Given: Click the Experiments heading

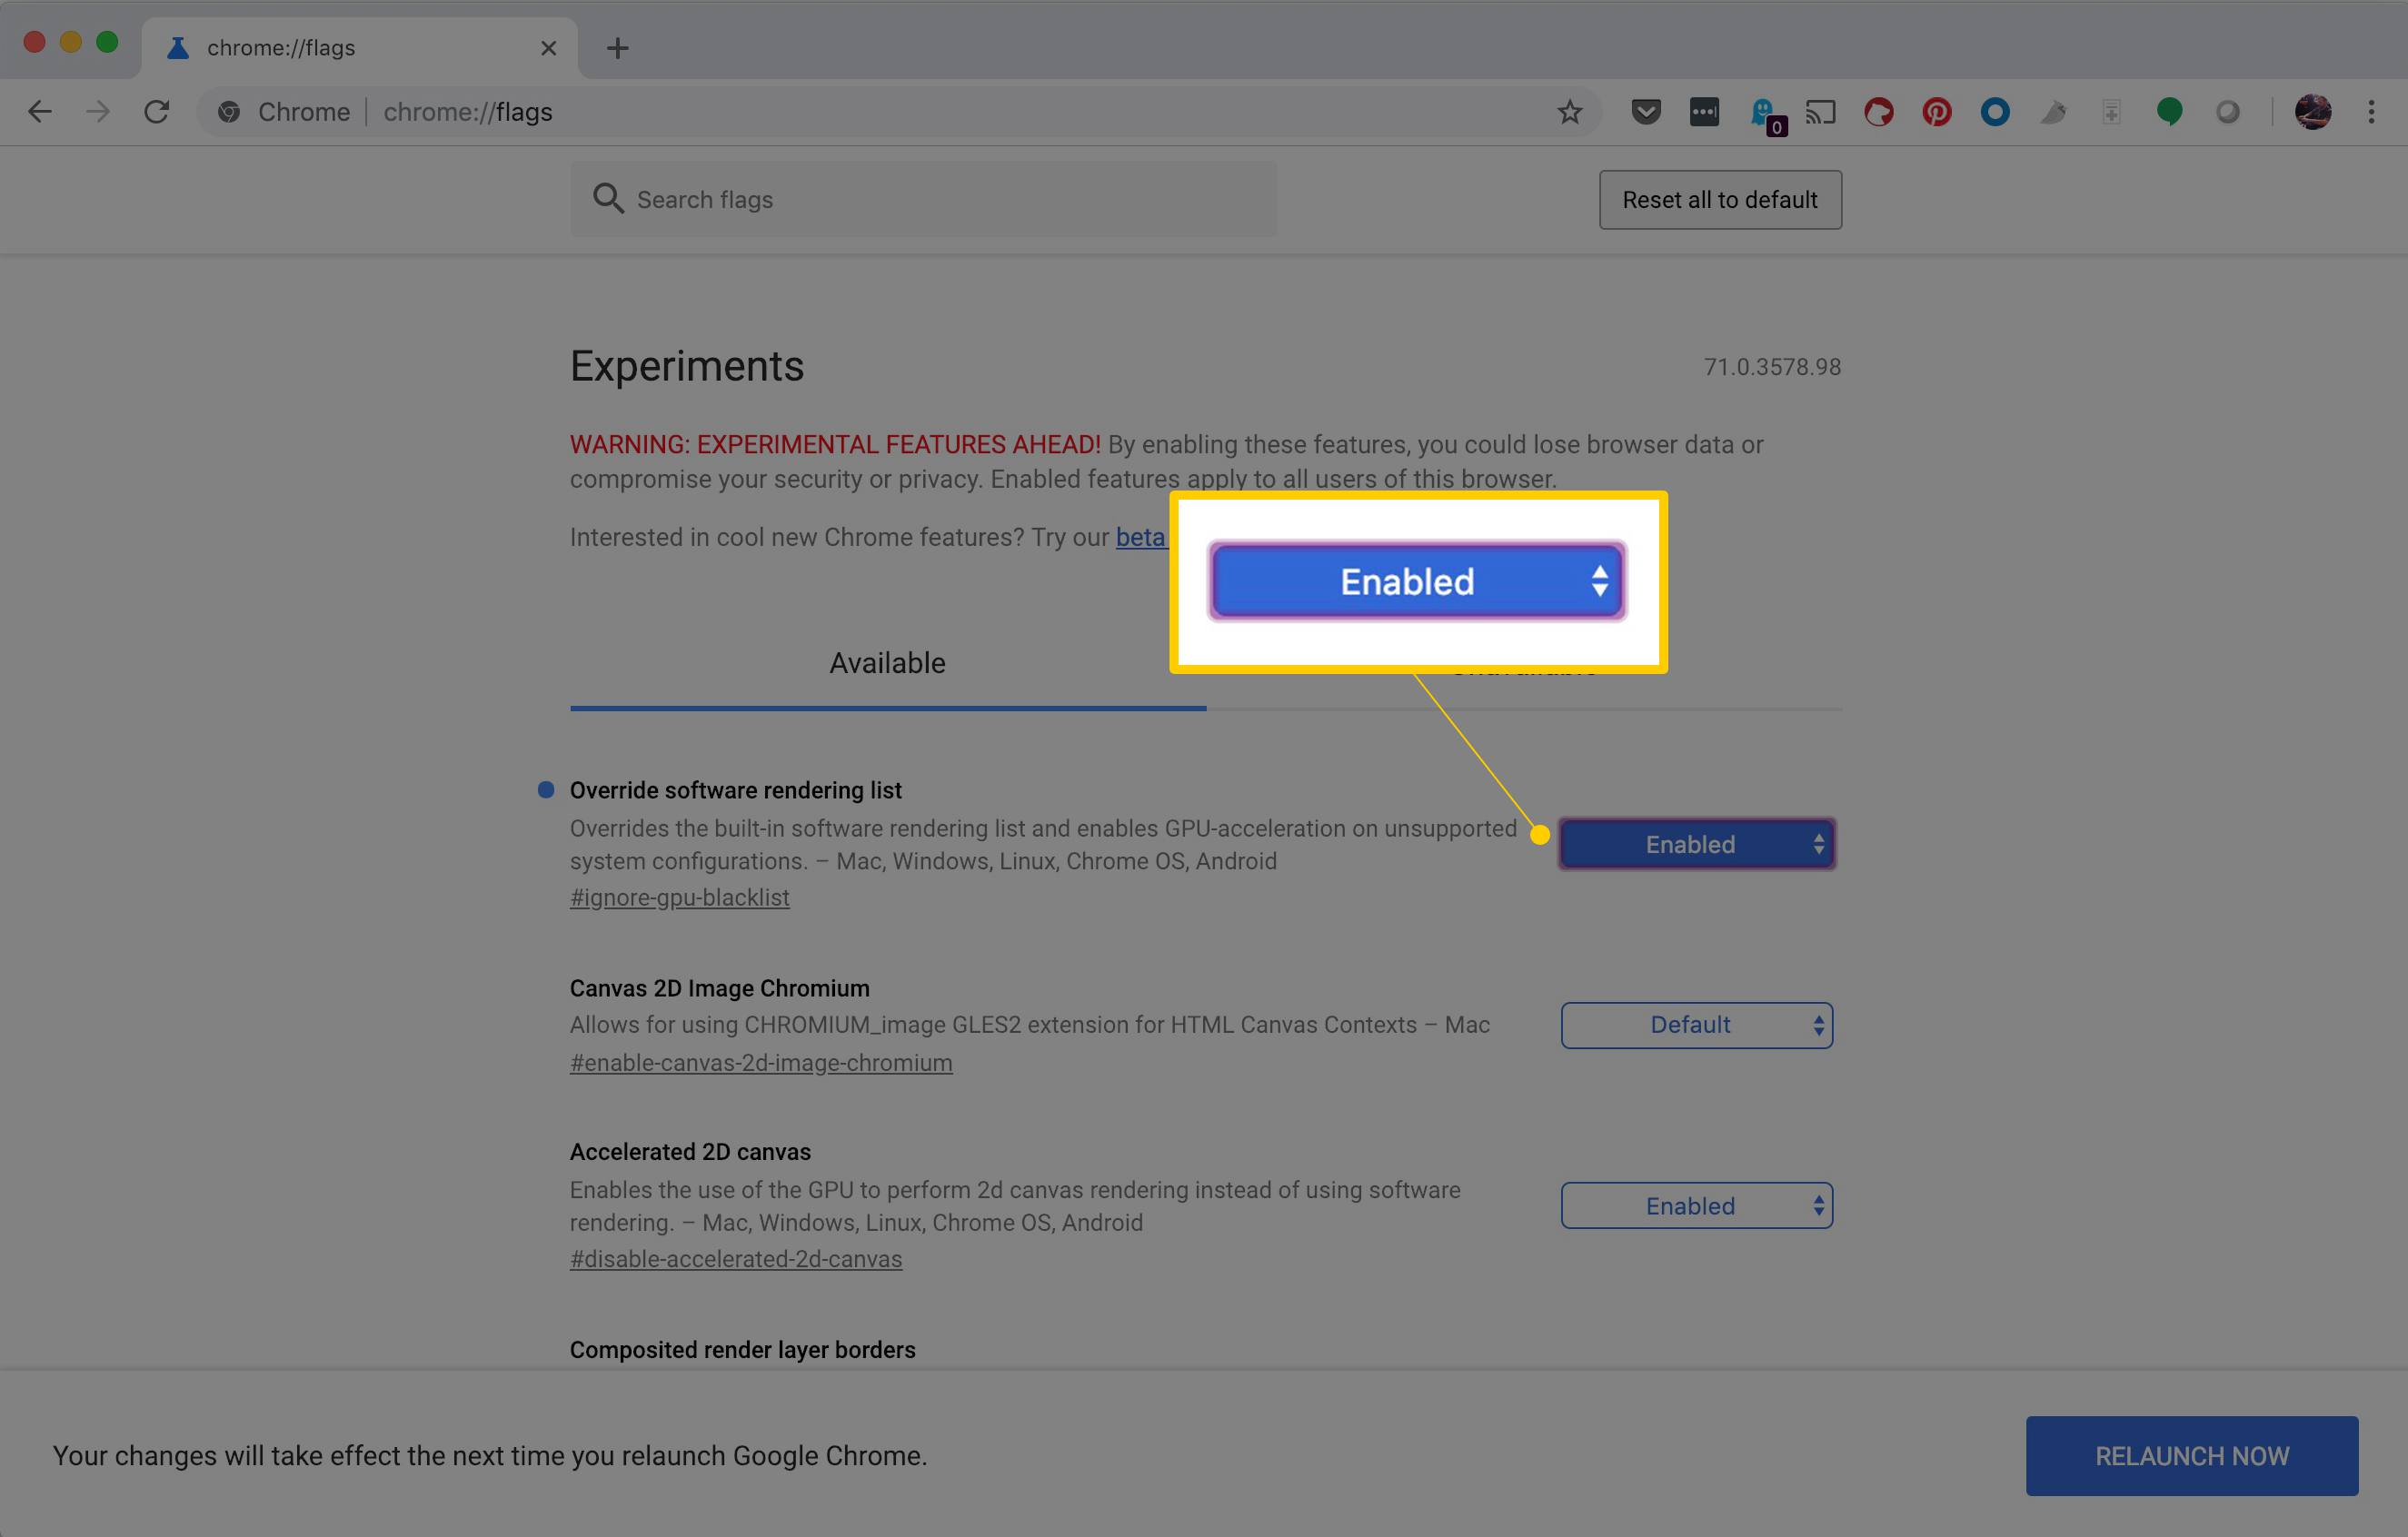Looking at the screenshot, I should (687, 366).
